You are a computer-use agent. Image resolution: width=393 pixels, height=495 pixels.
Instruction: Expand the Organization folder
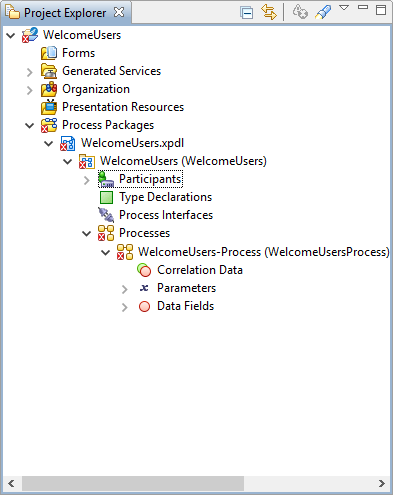[x=30, y=90]
